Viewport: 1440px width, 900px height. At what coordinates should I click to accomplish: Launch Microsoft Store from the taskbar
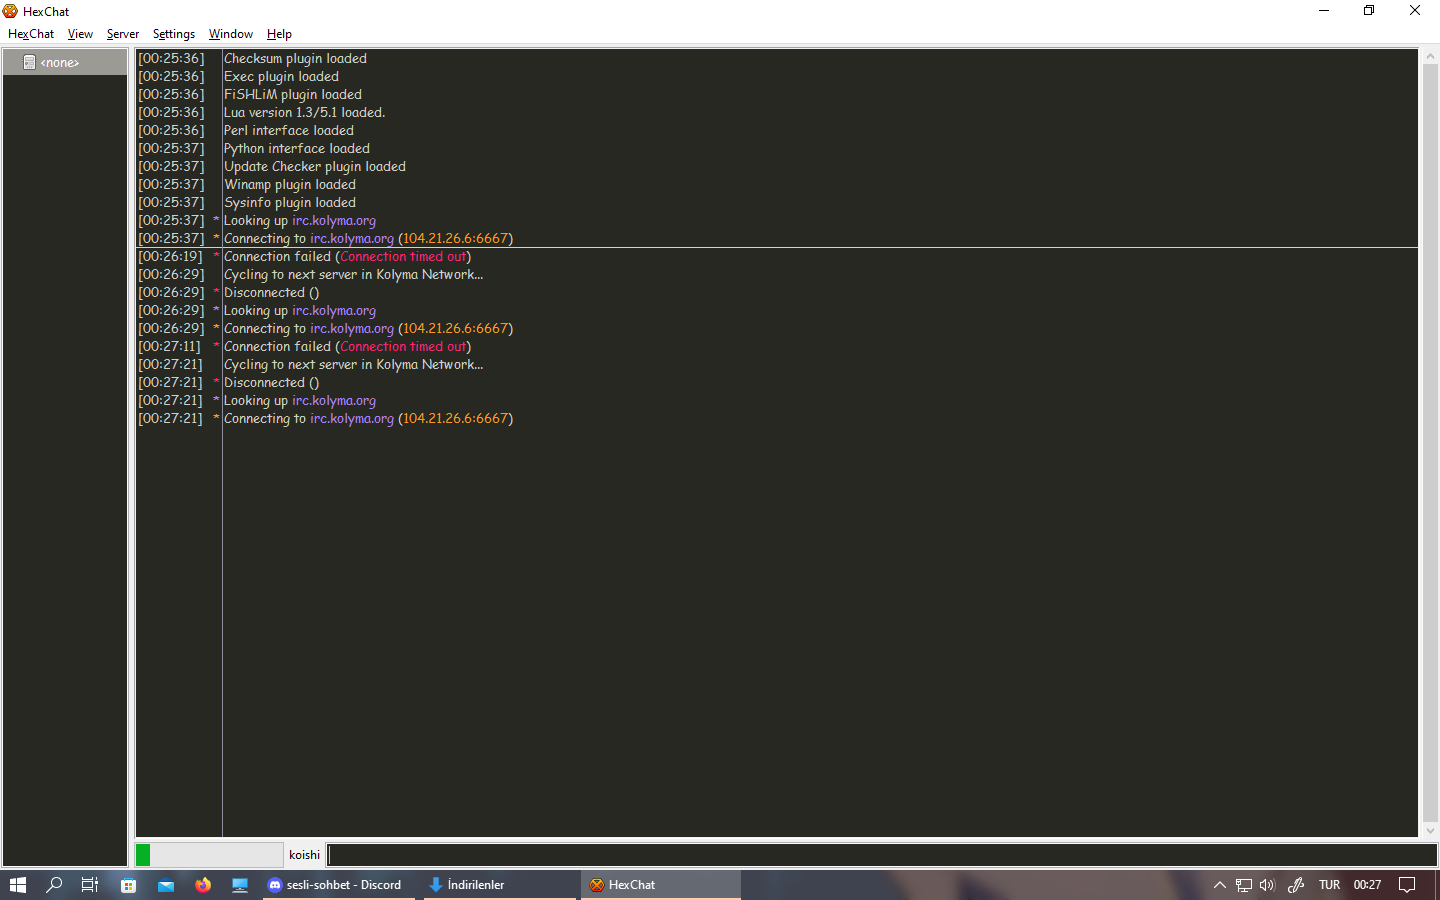tap(128, 885)
